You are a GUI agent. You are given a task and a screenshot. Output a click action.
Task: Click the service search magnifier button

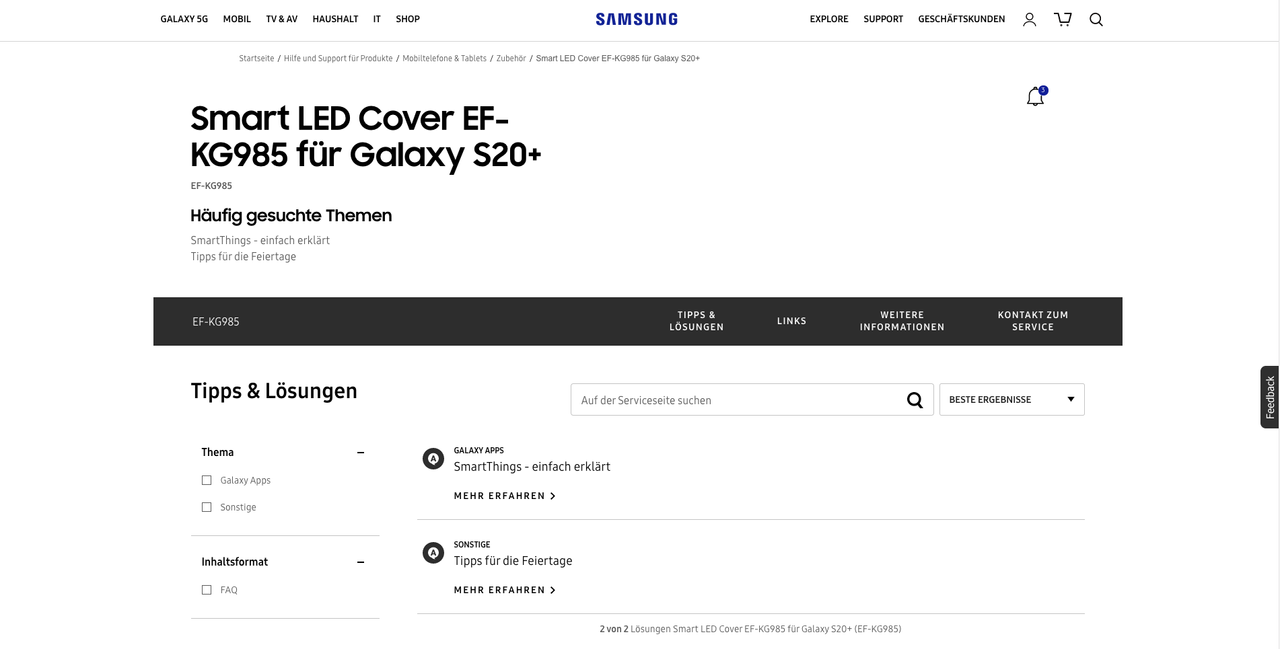[x=915, y=400]
